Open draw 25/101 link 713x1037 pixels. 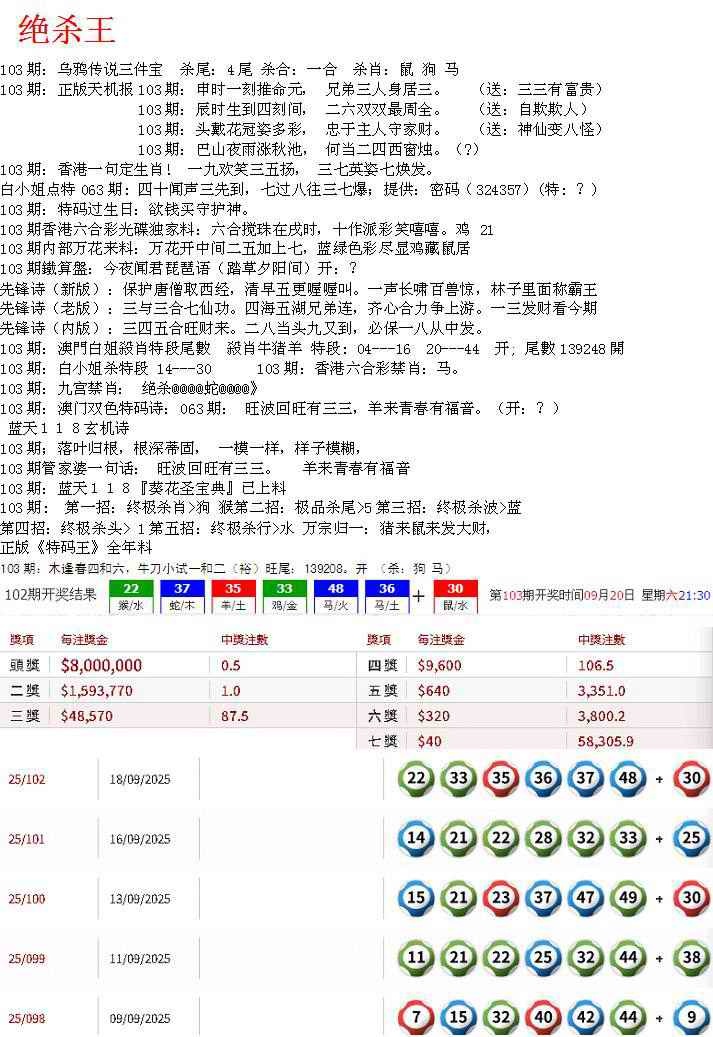point(27,839)
